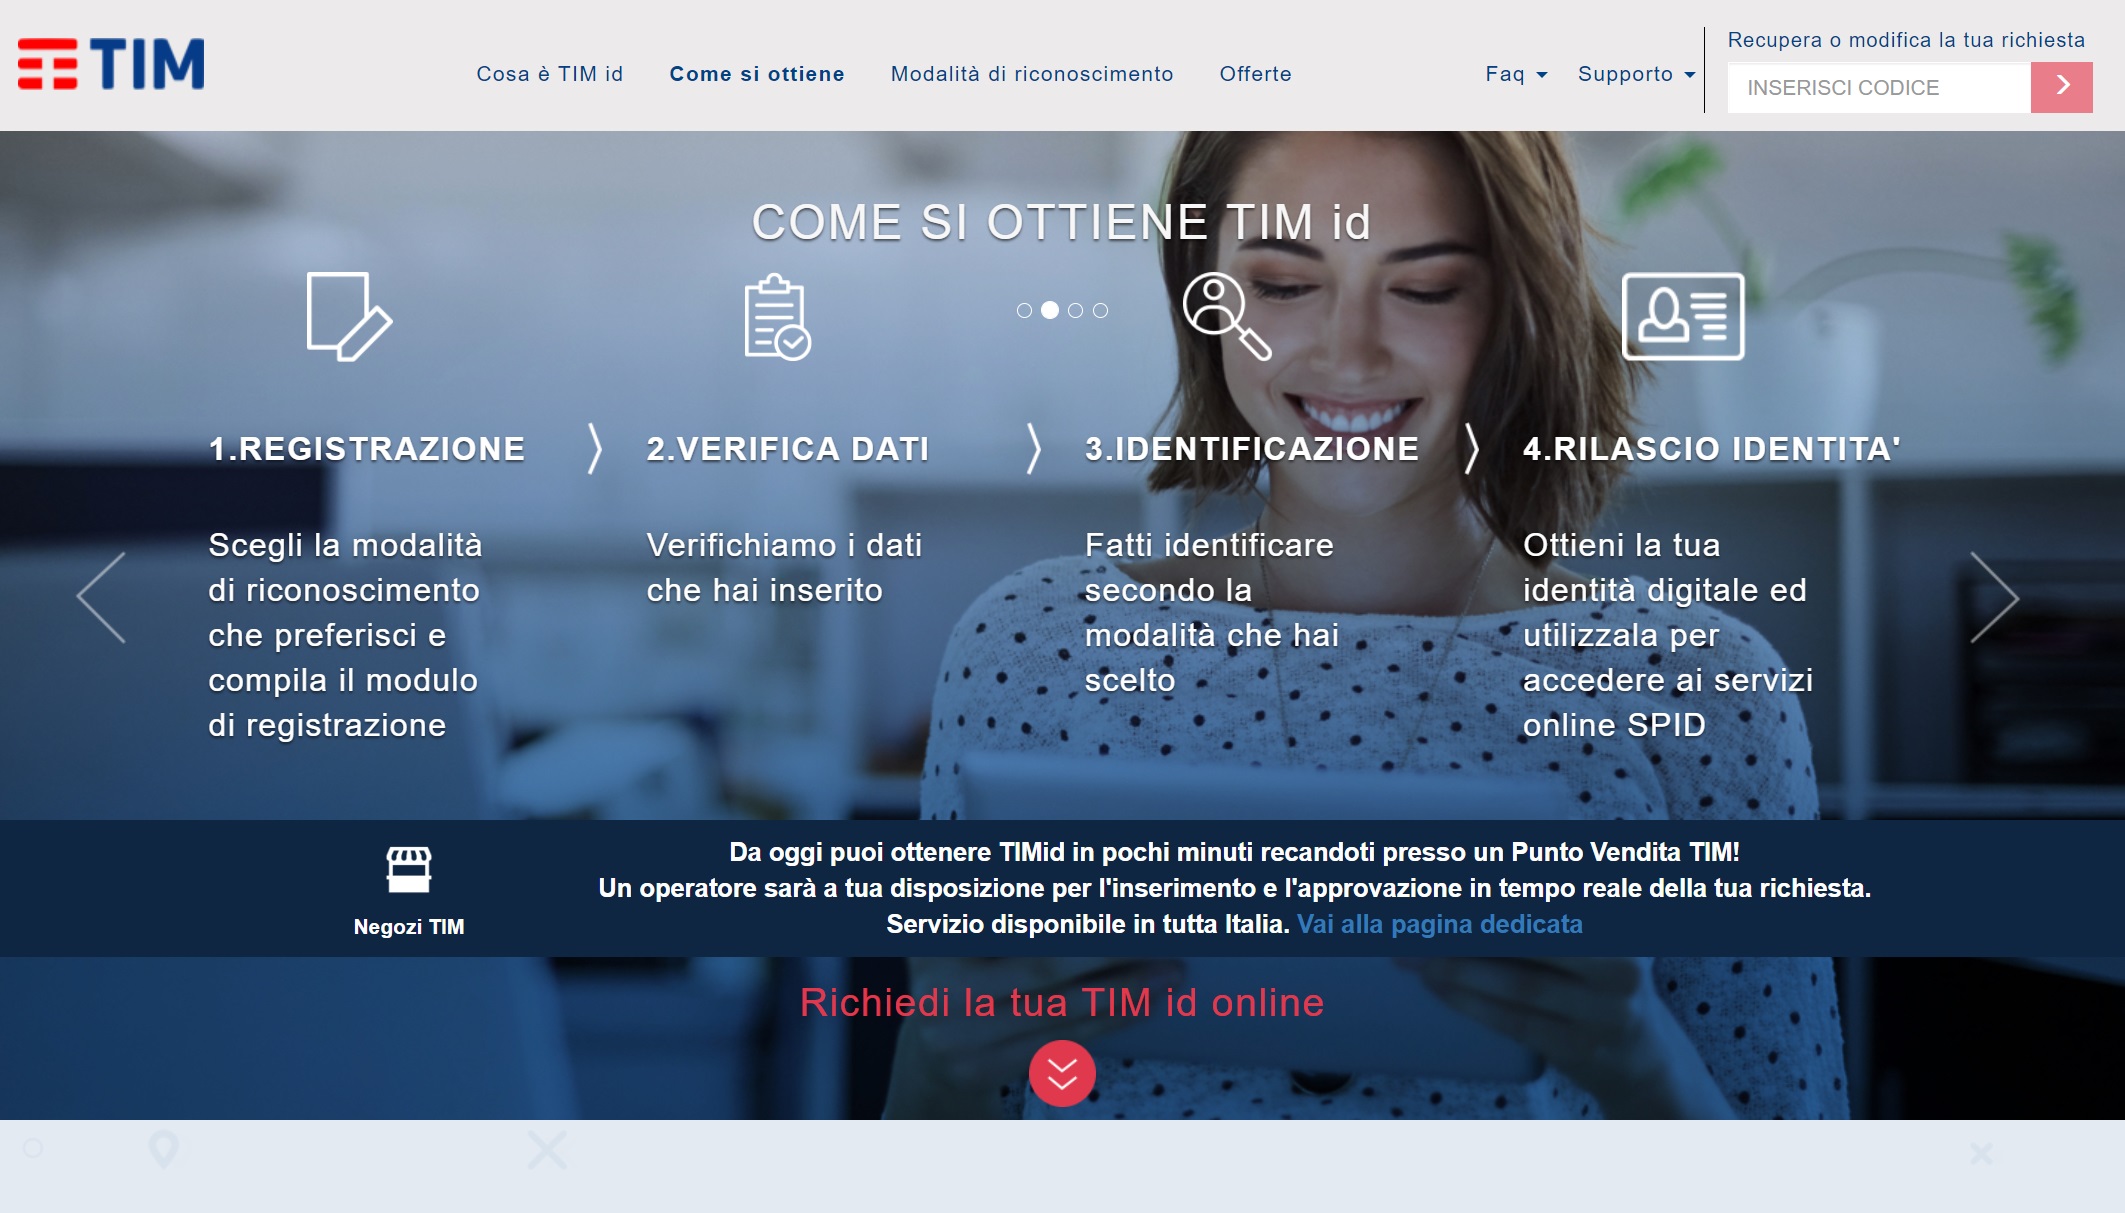2125x1213 pixels.
Task: Focus the INSERISCI CODICE input field
Action: pyautogui.click(x=1879, y=87)
